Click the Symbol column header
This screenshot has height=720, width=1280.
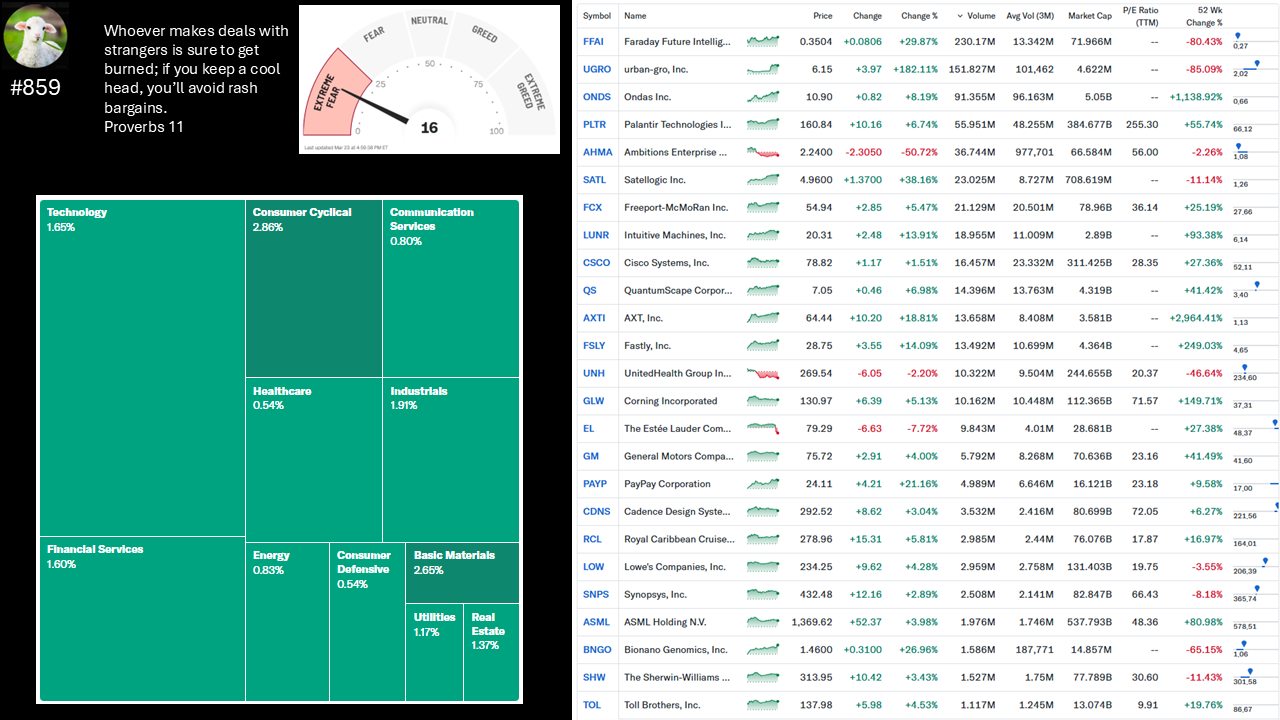coord(597,16)
